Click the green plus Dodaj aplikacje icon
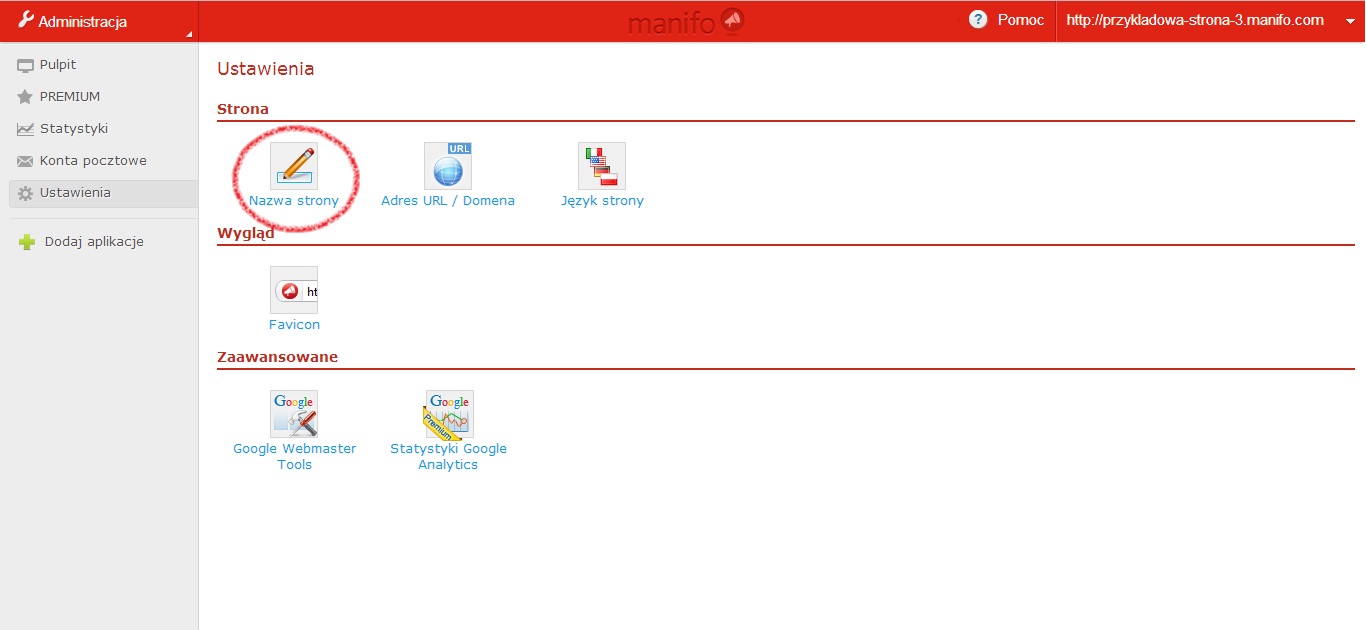The width and height of the screenshot is (1366, 630). pyautogui.click(x=27, y=242)
